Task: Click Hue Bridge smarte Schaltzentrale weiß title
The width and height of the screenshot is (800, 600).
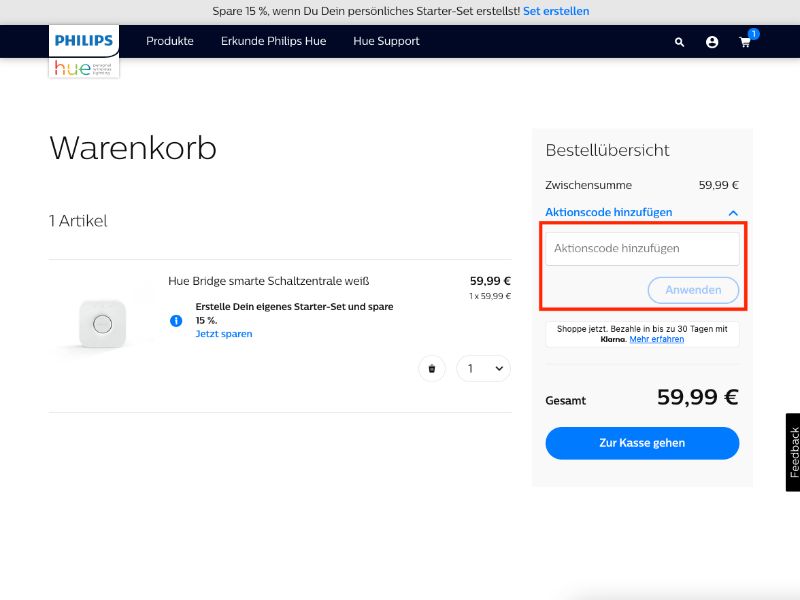Action: tap(268, 281)
